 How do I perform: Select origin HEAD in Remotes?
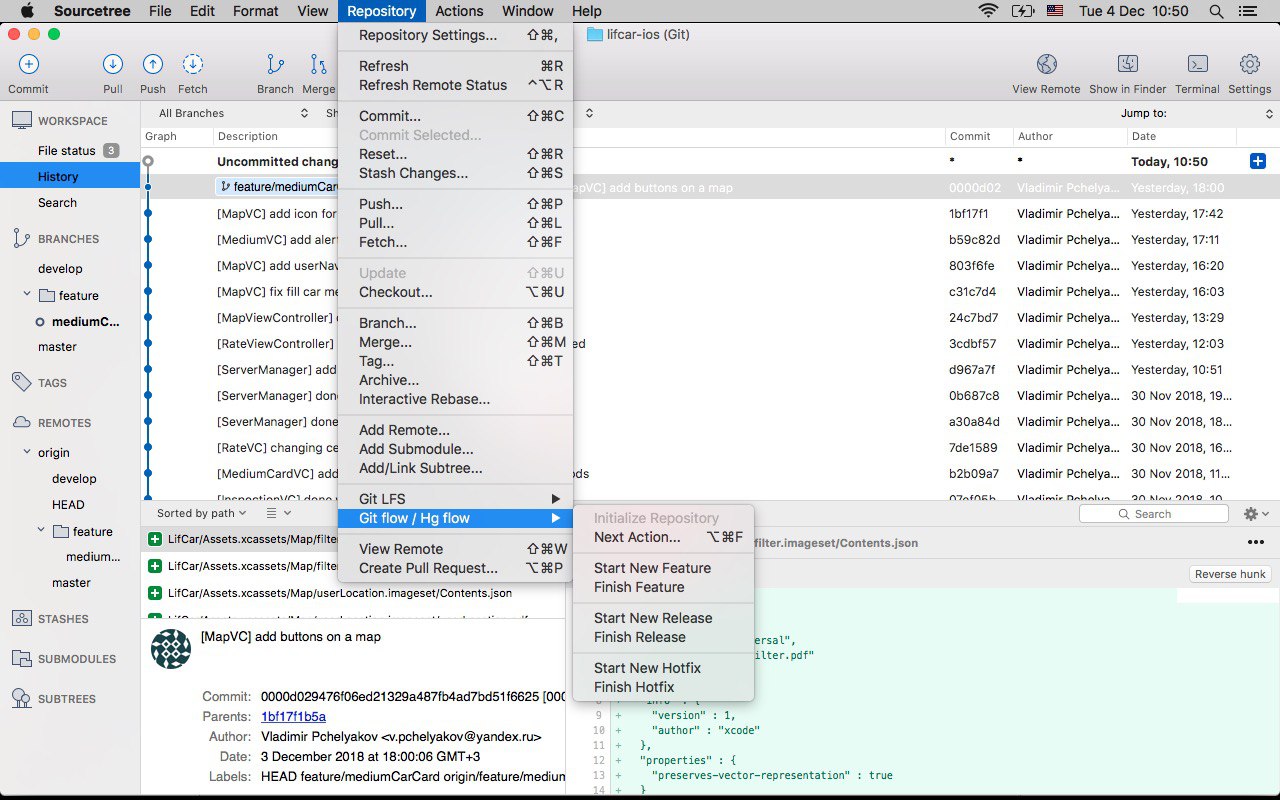coord(68,505)
